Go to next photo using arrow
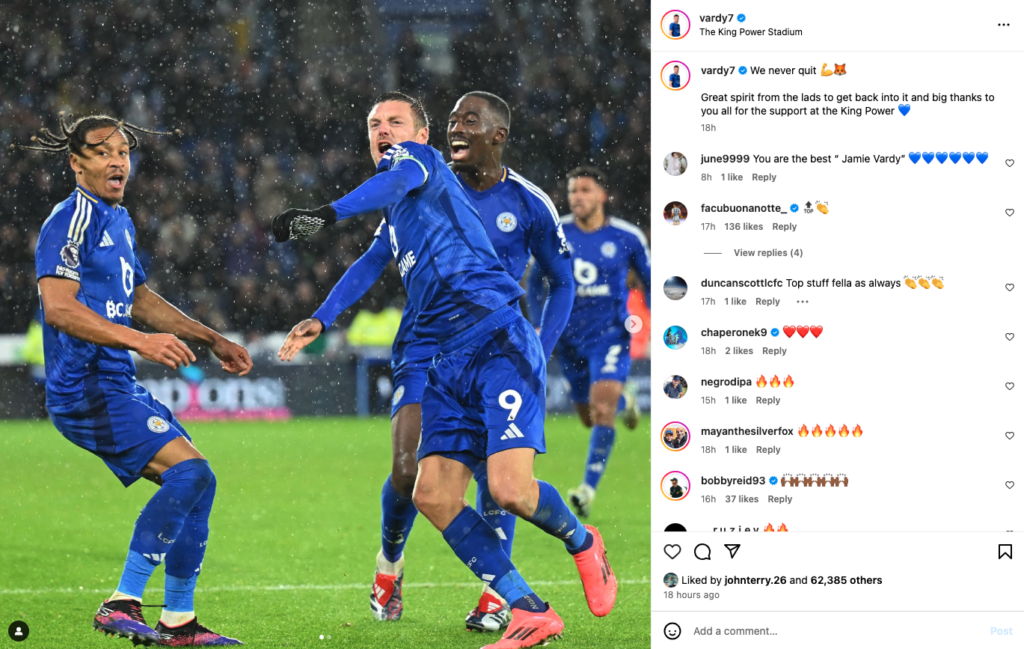 coord(633,324)
